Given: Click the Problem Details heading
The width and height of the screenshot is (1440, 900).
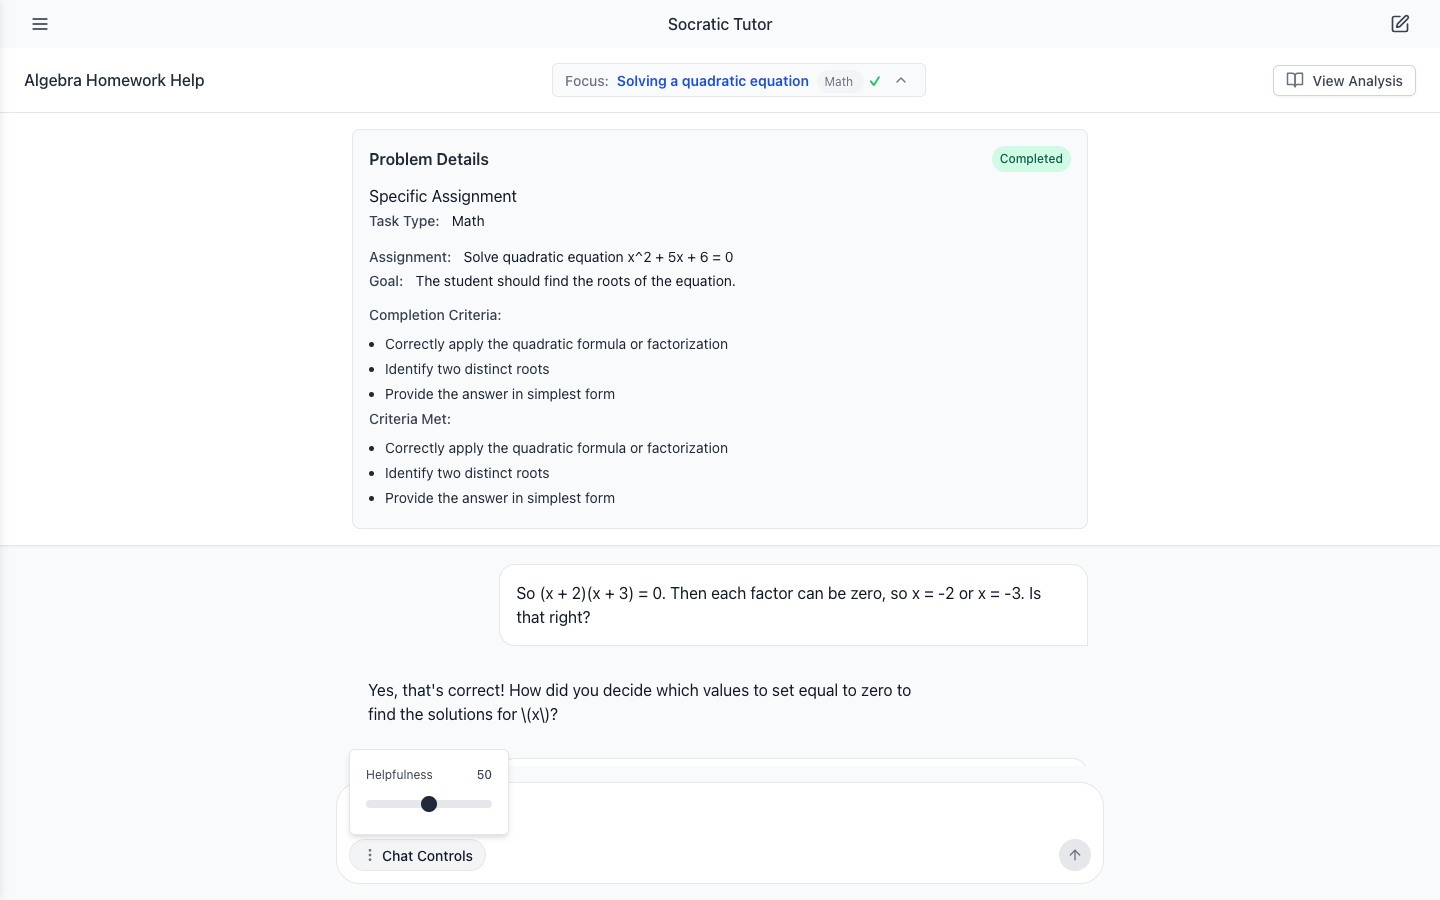Looking at the screenshot, I should click(429, 159).
